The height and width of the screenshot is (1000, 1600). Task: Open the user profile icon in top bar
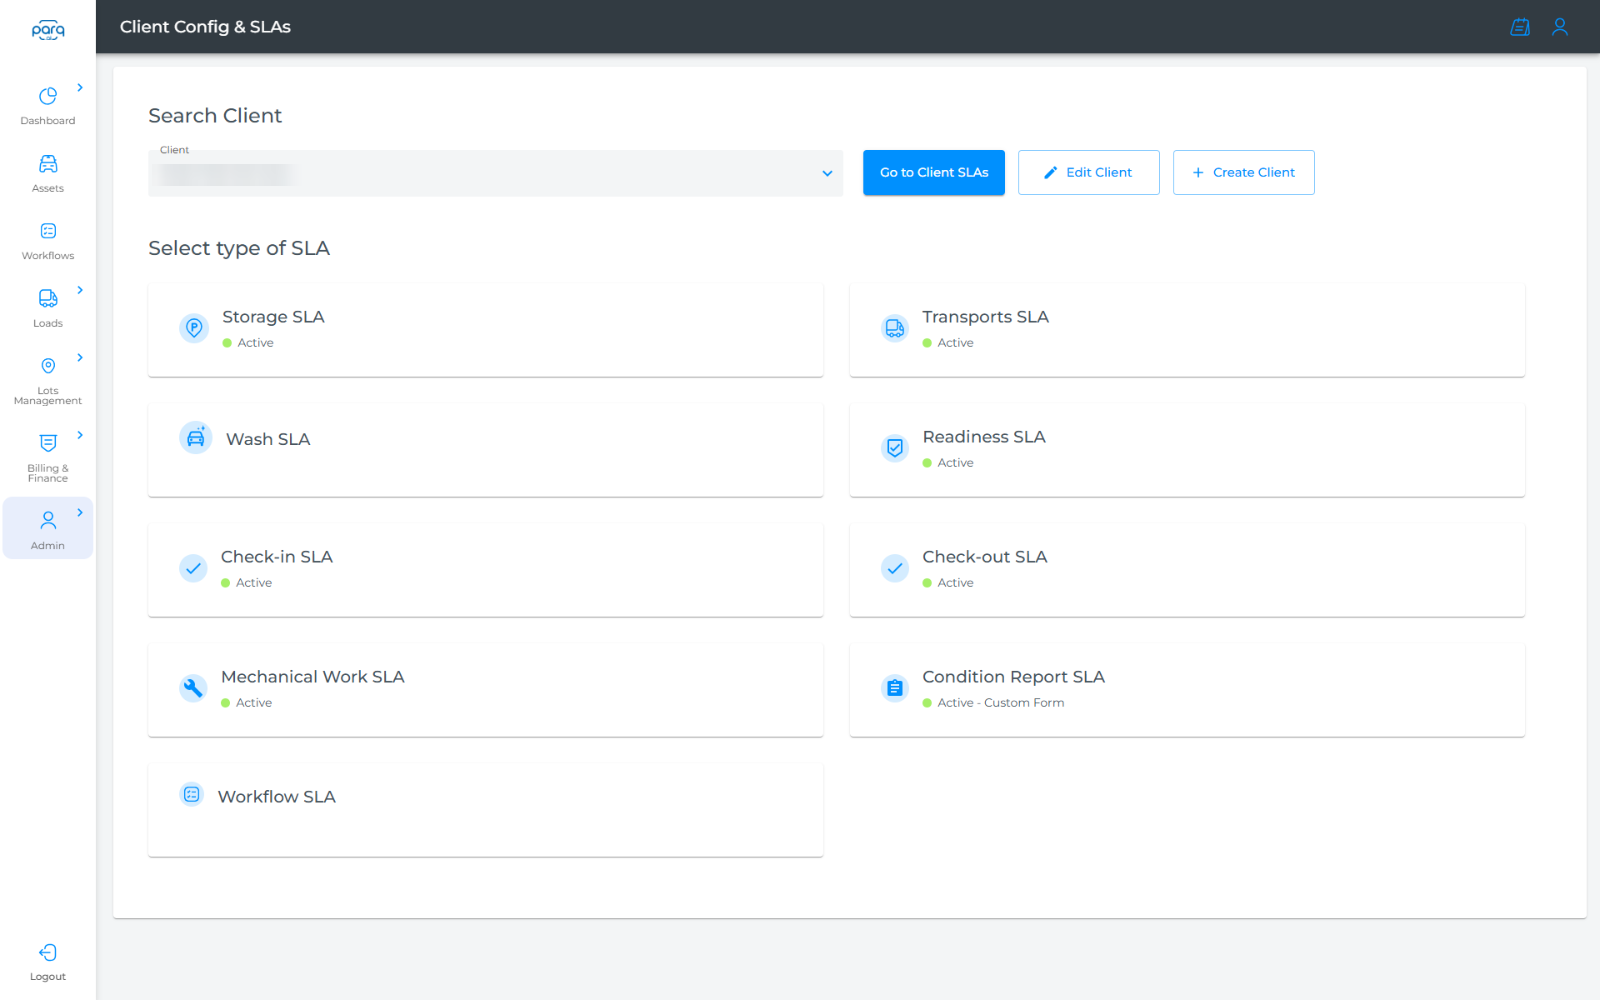[1560, 27]
